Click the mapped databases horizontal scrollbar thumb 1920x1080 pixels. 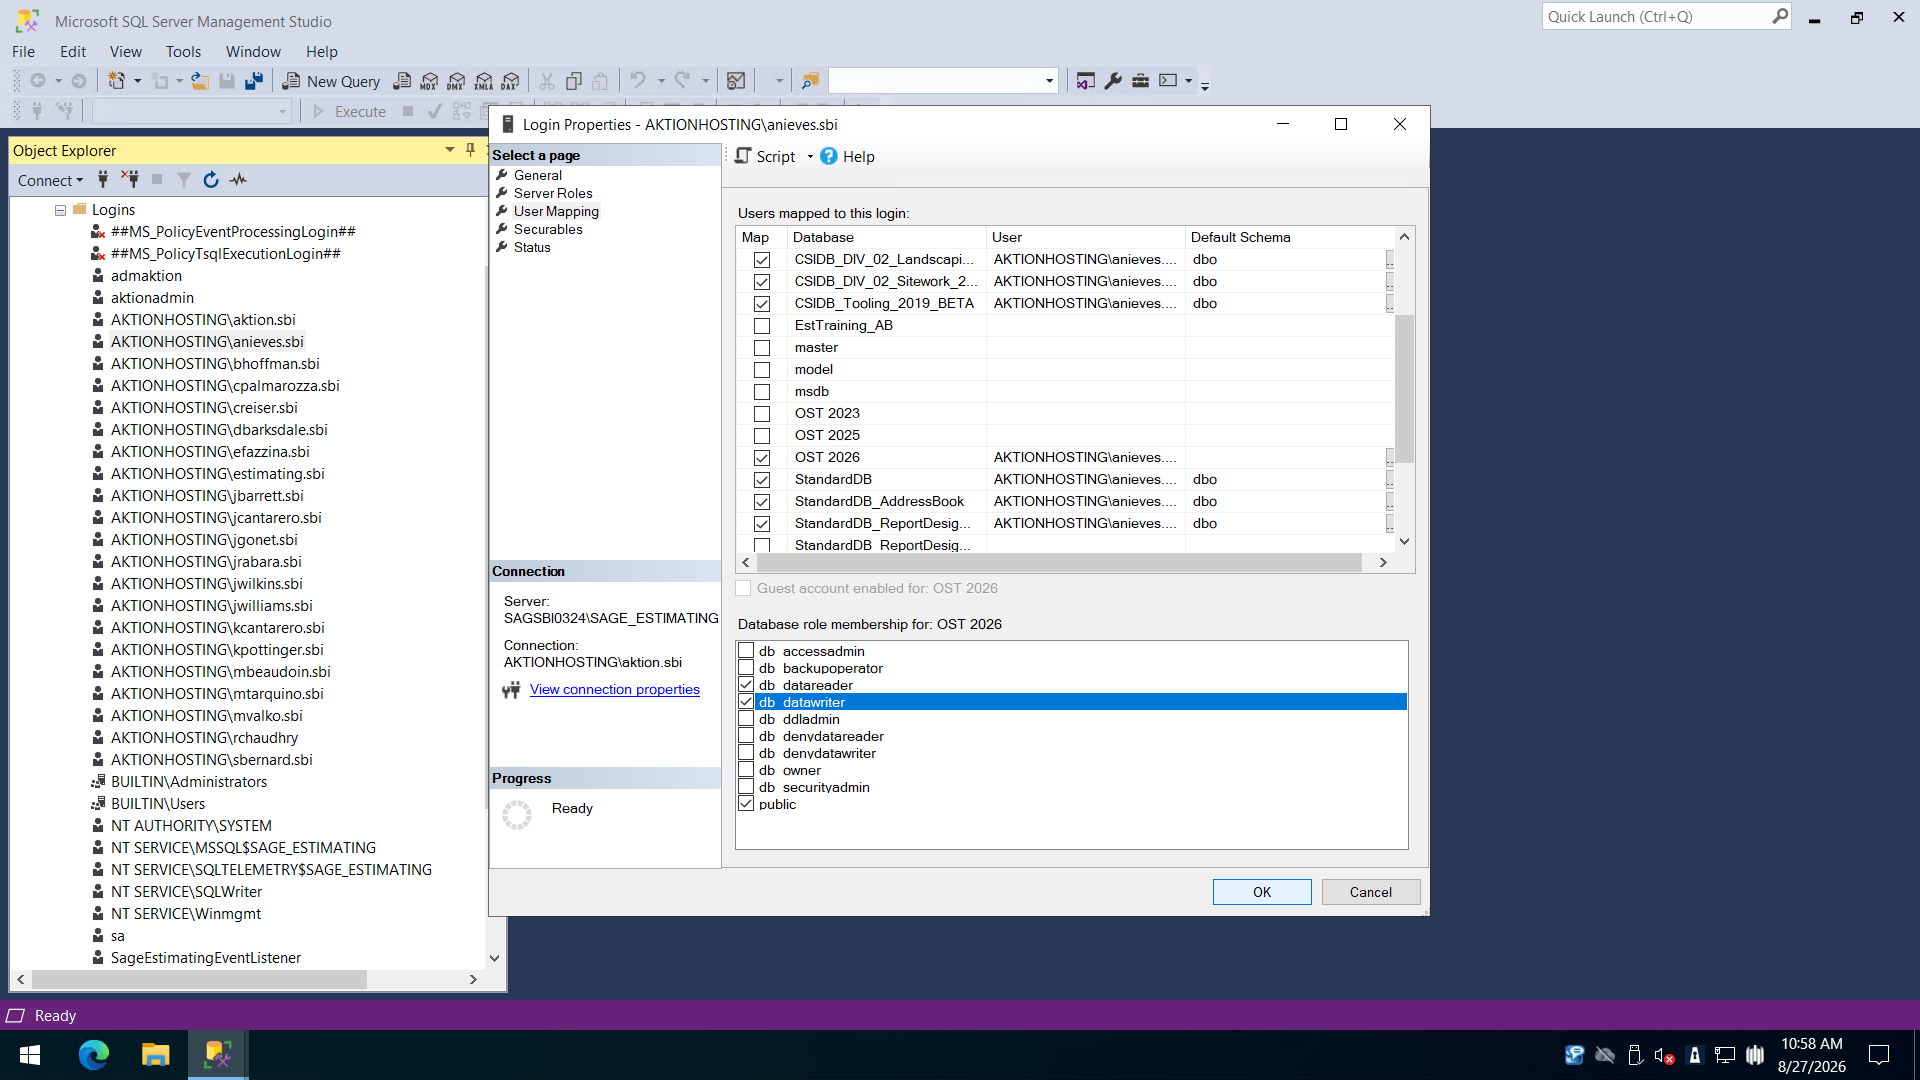(1059, 563)
